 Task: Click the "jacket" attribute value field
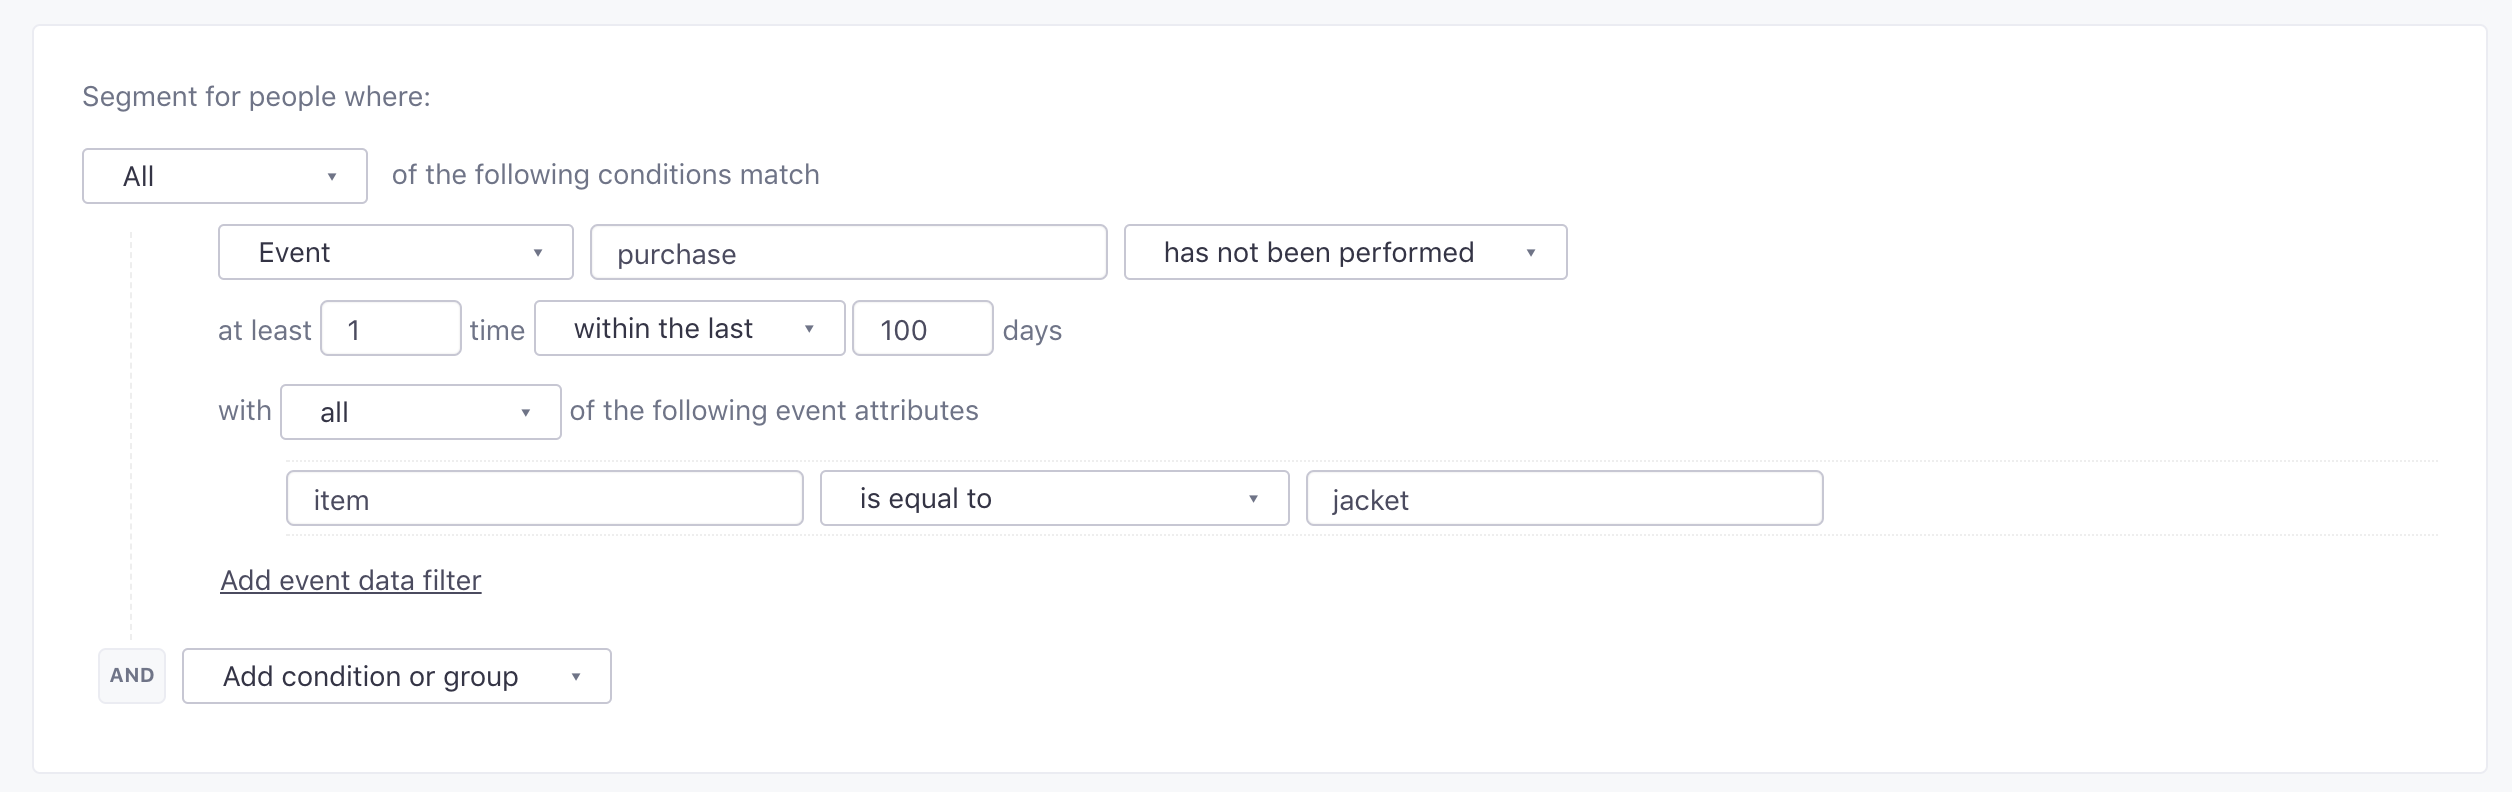(x=1564, y=498)
